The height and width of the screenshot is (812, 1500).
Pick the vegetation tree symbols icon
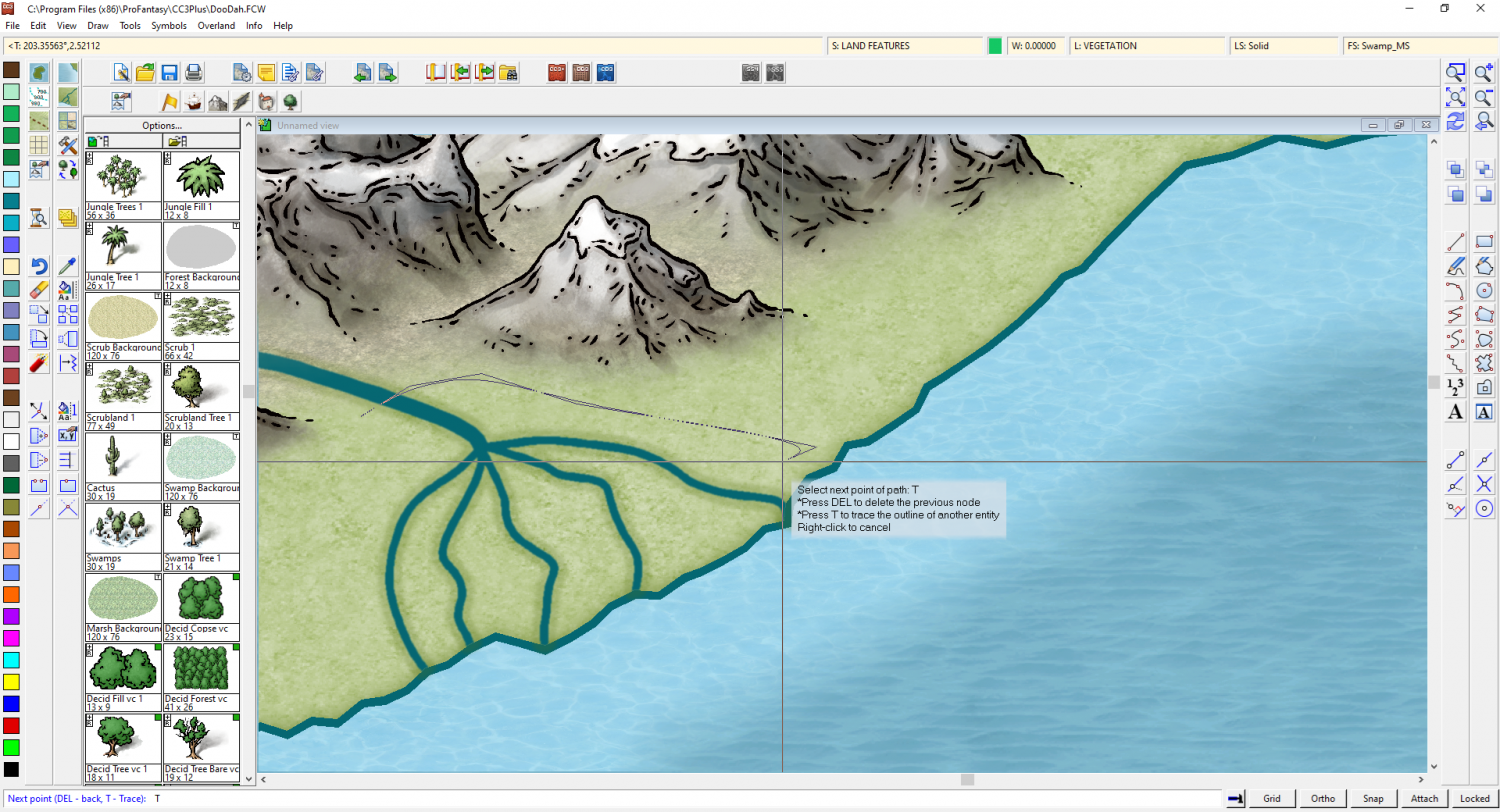point(290,102)
